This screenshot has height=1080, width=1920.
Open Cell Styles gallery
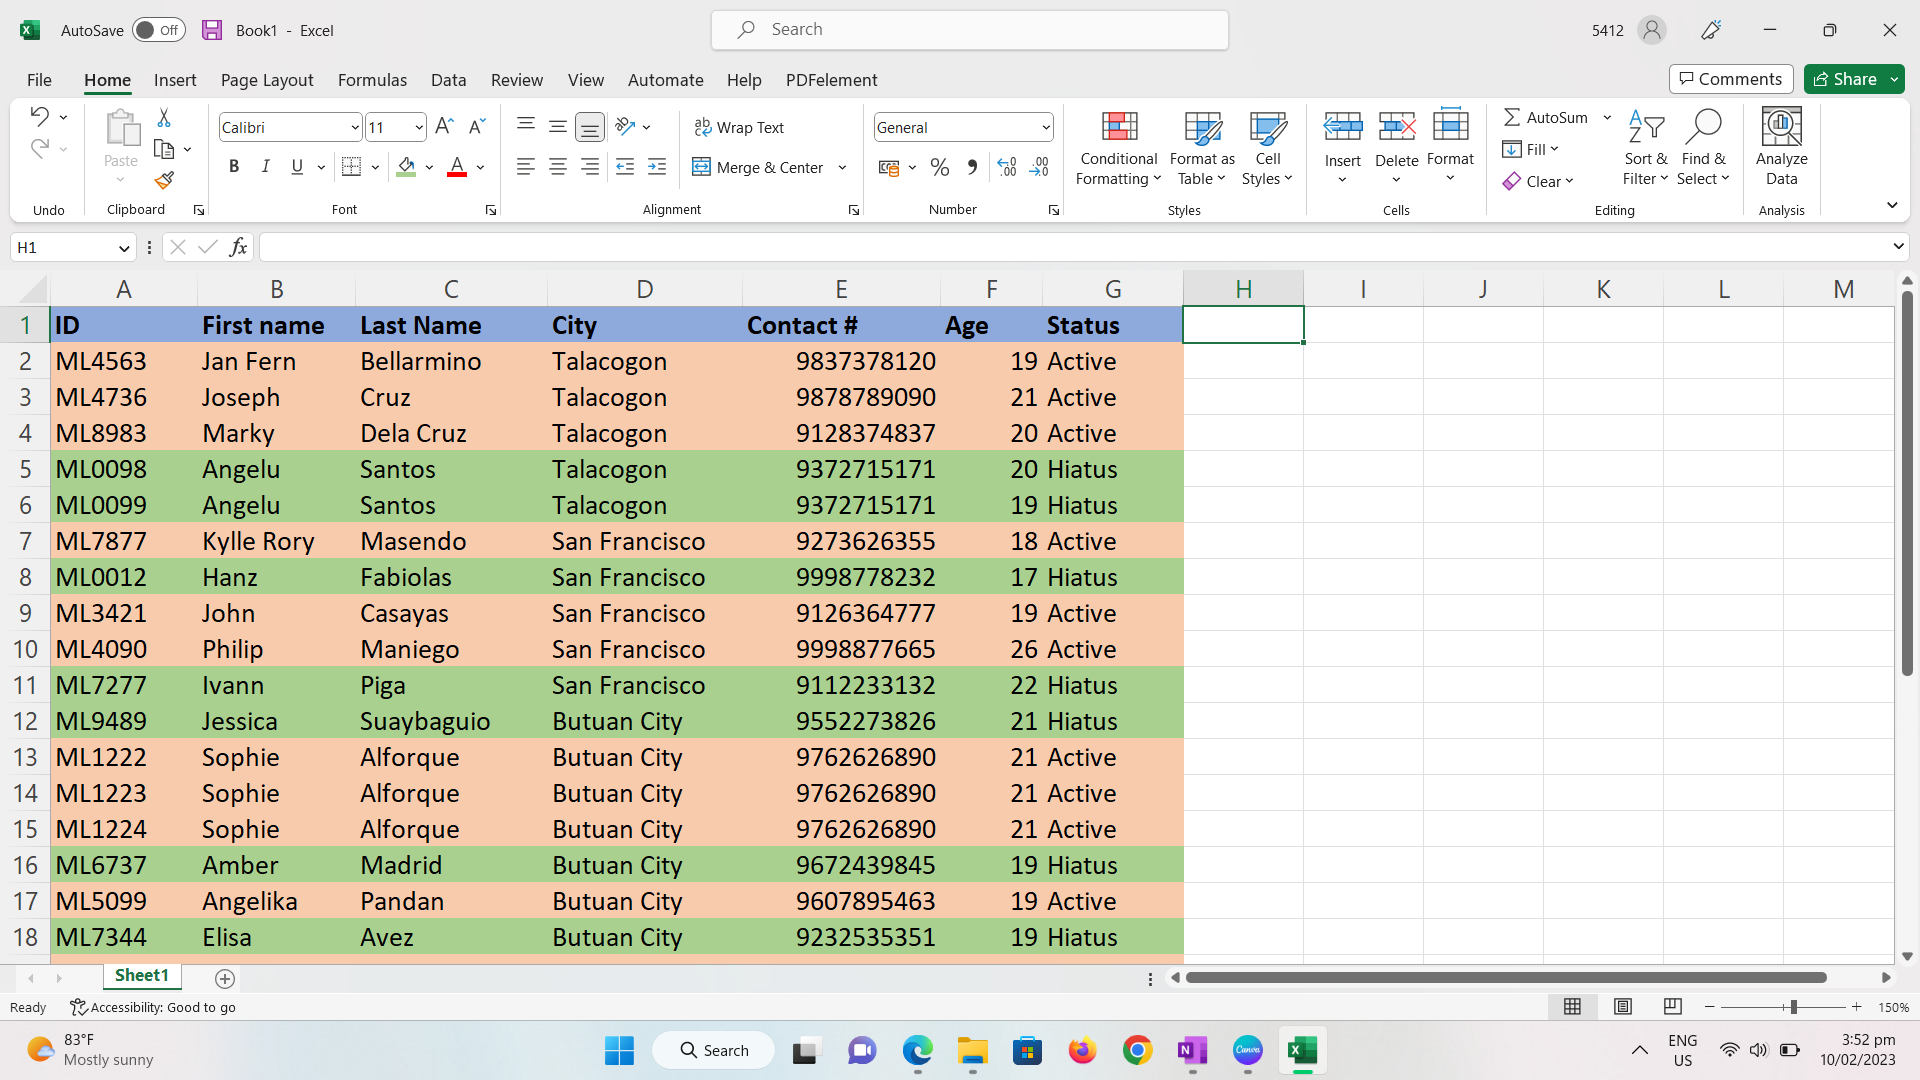(x=1267, y=148)
